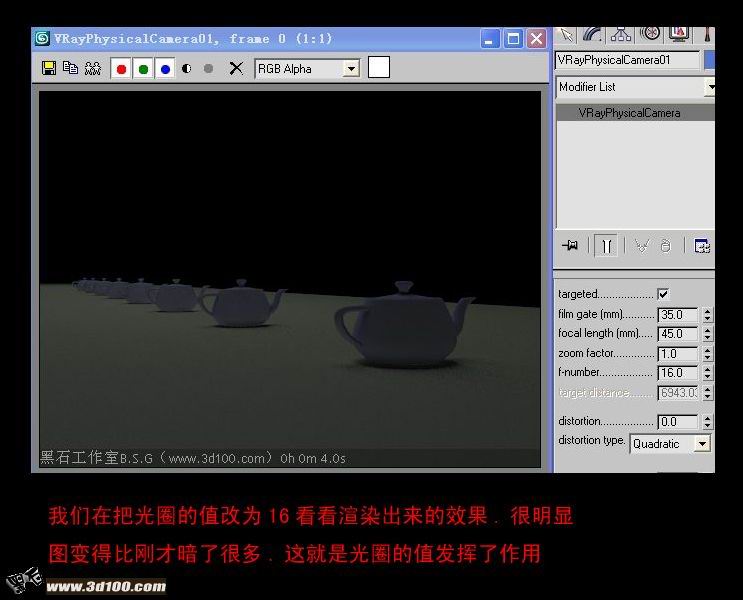Toggle the green channel button
Screen dimensions: 743x600
point(143,69)
